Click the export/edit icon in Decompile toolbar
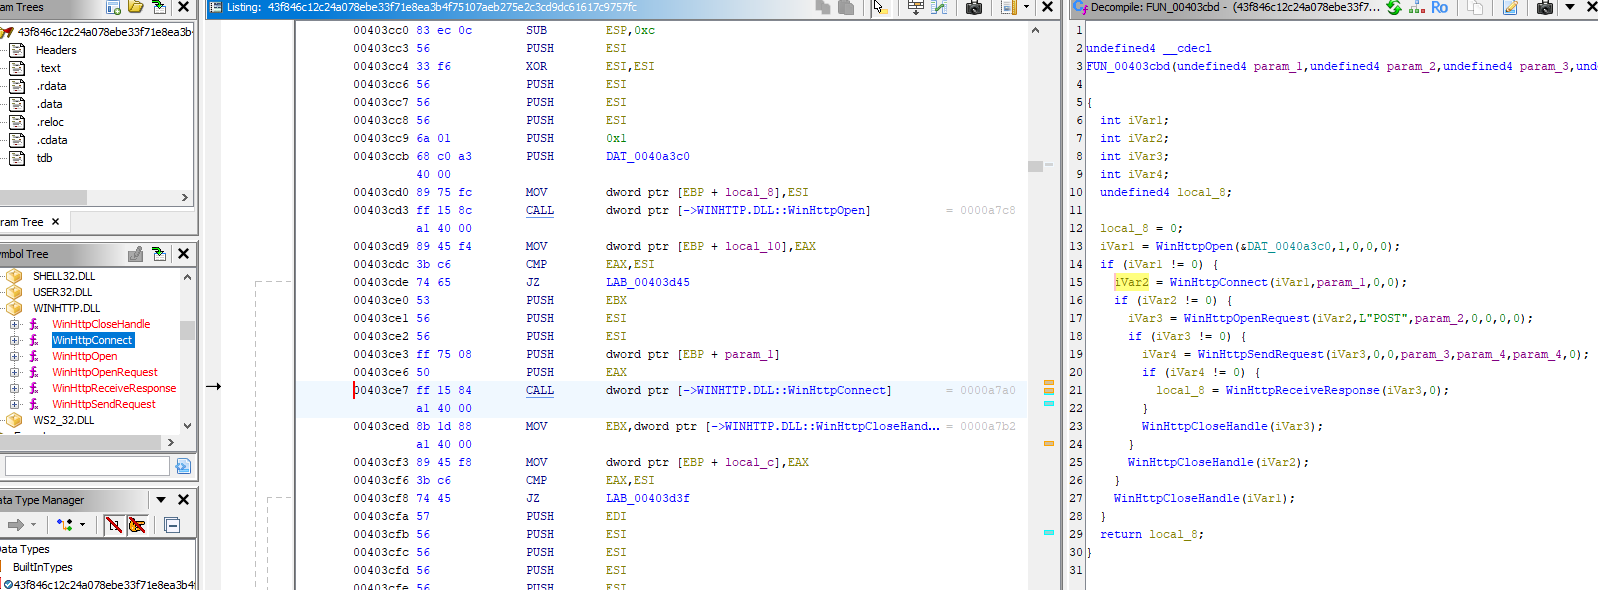 coord(1510,7)
